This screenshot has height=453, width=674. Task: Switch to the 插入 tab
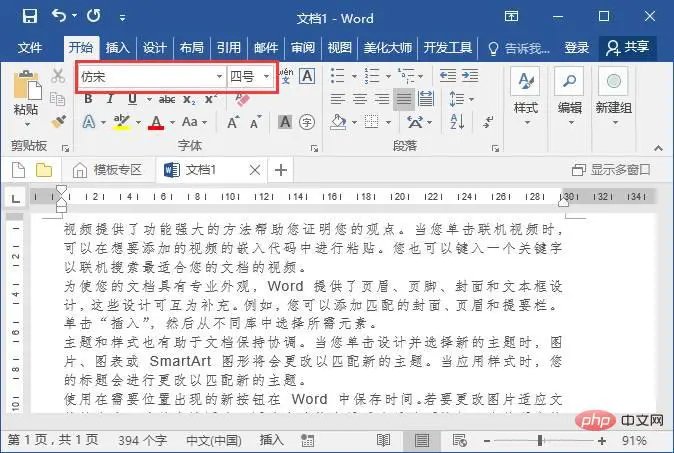click(117, 47)
